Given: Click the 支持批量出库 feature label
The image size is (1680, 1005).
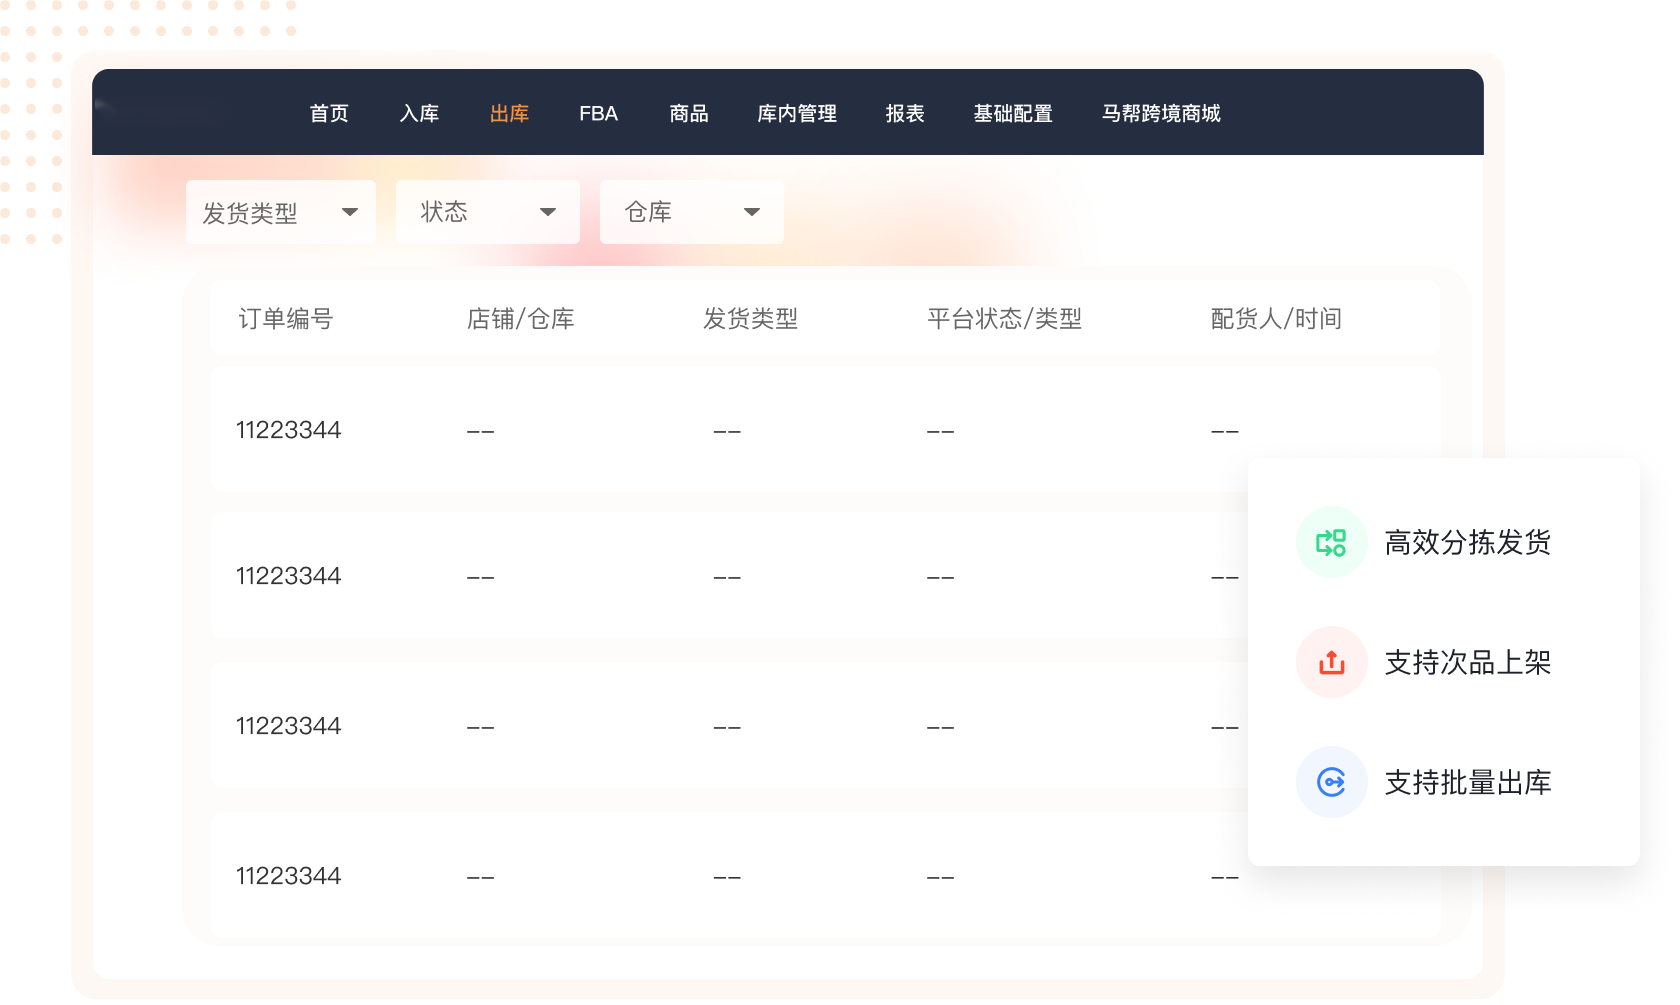Looking at the screenshot, I should pos(1467,782).
